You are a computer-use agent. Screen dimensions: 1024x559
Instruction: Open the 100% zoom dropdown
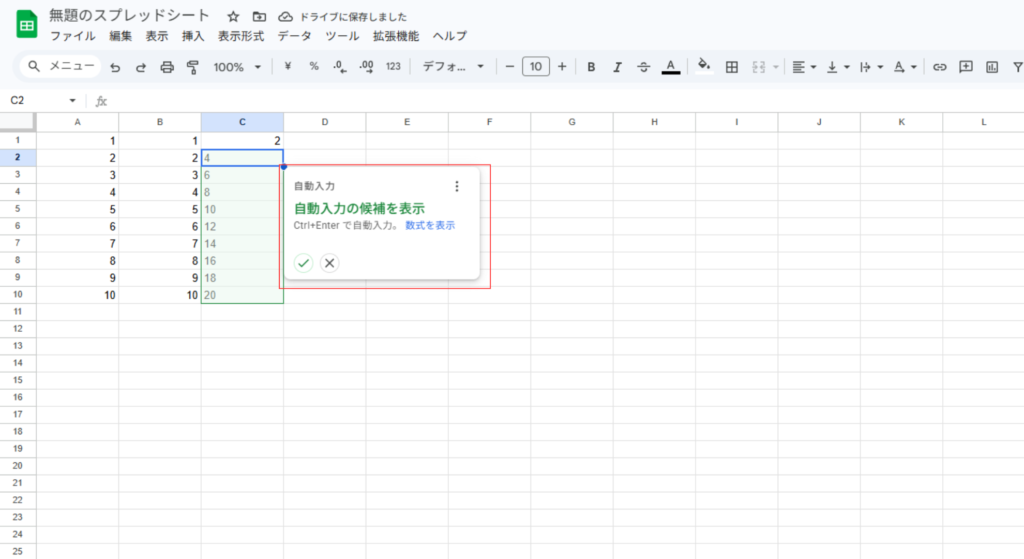(237, 67)
